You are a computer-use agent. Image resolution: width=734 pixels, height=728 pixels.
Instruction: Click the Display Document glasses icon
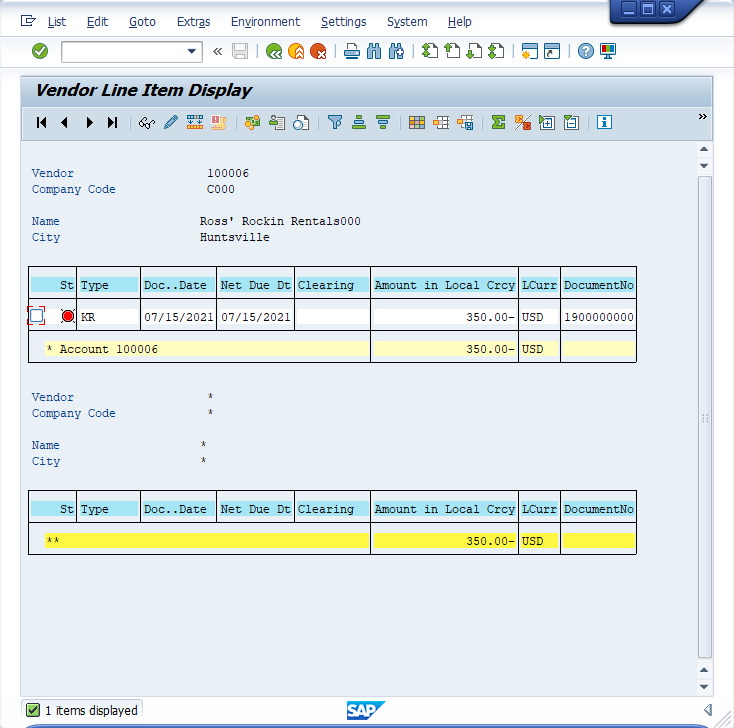coord(147,123)
